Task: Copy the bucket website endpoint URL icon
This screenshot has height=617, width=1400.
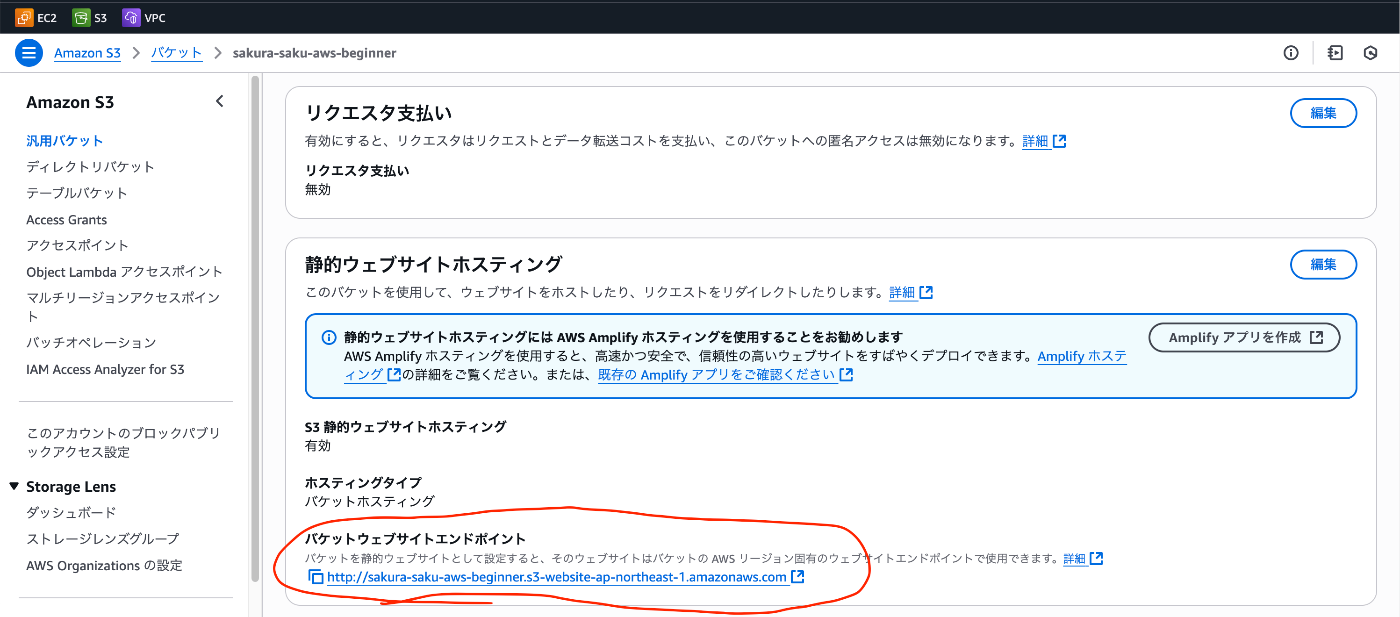Action: click(315, 577)
